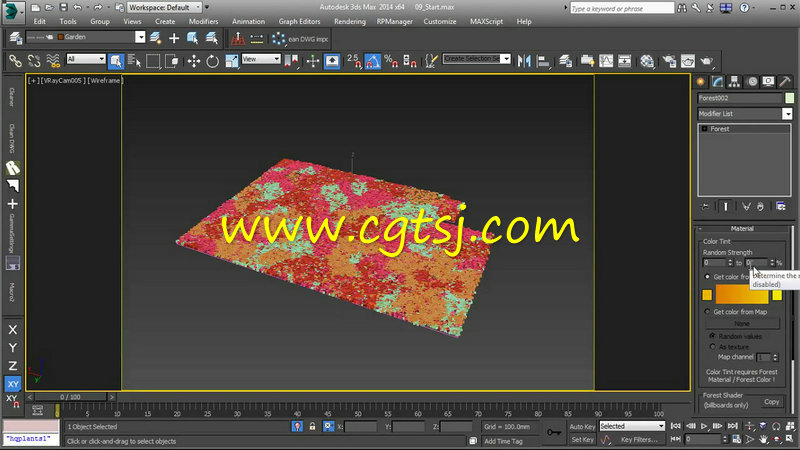
Task: Select Get color from Gradient radio
Action: [707, 277]
